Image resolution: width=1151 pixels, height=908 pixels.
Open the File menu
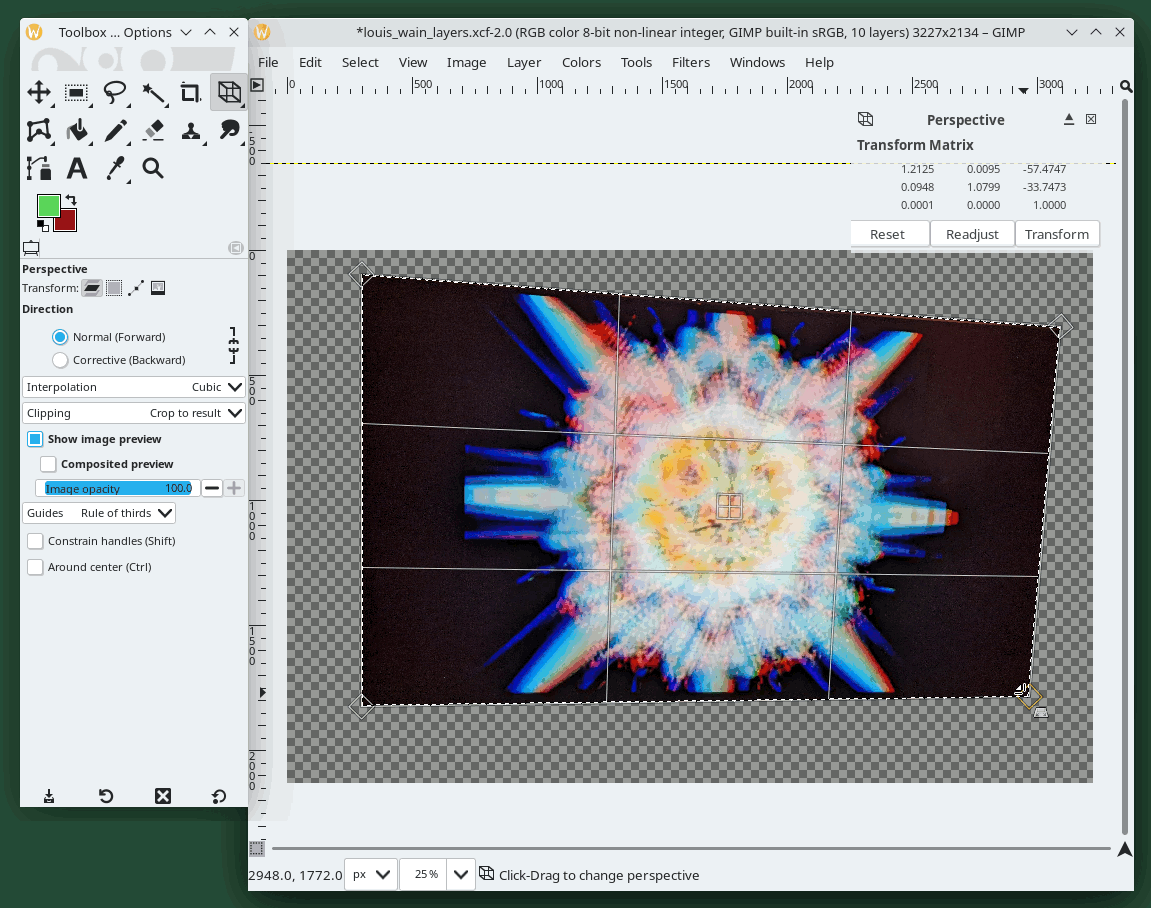[268, 62]
